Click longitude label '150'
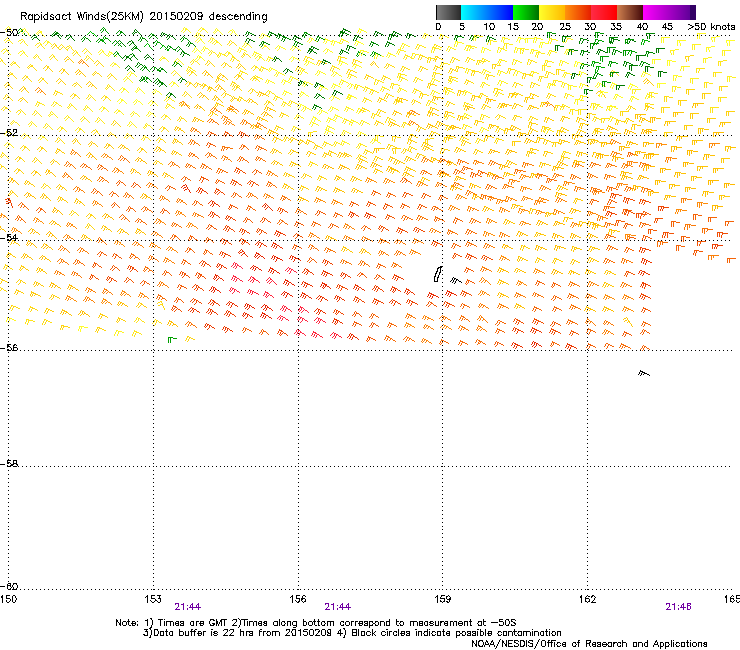The image size is (740, 650). (x=8, y=599)
